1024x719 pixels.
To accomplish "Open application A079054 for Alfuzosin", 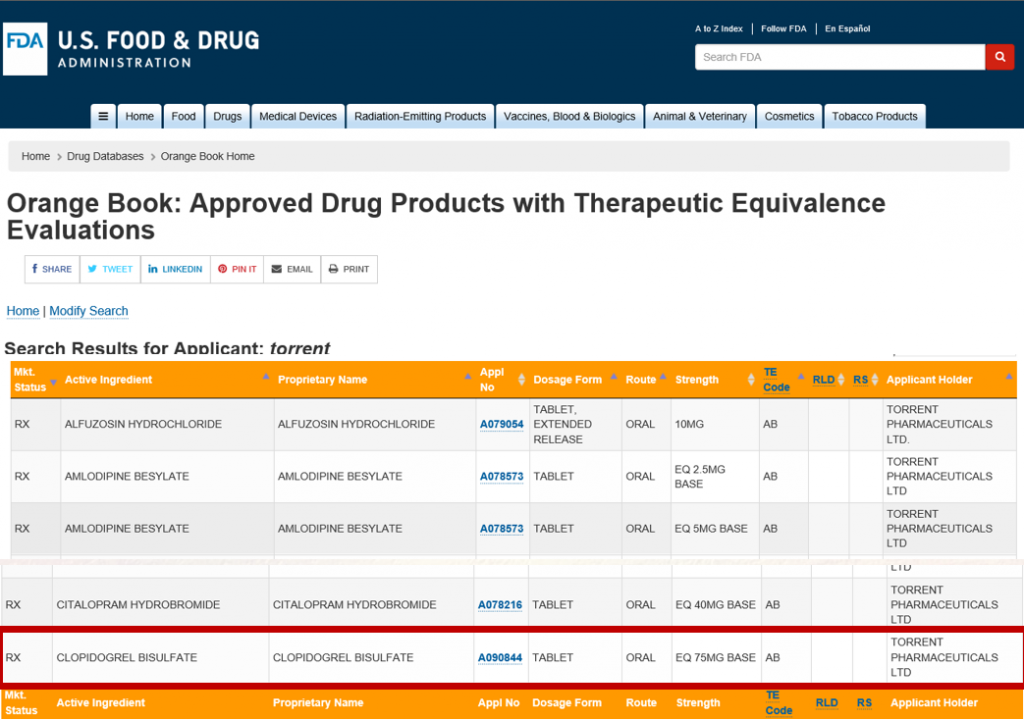I will pos(502,424).
